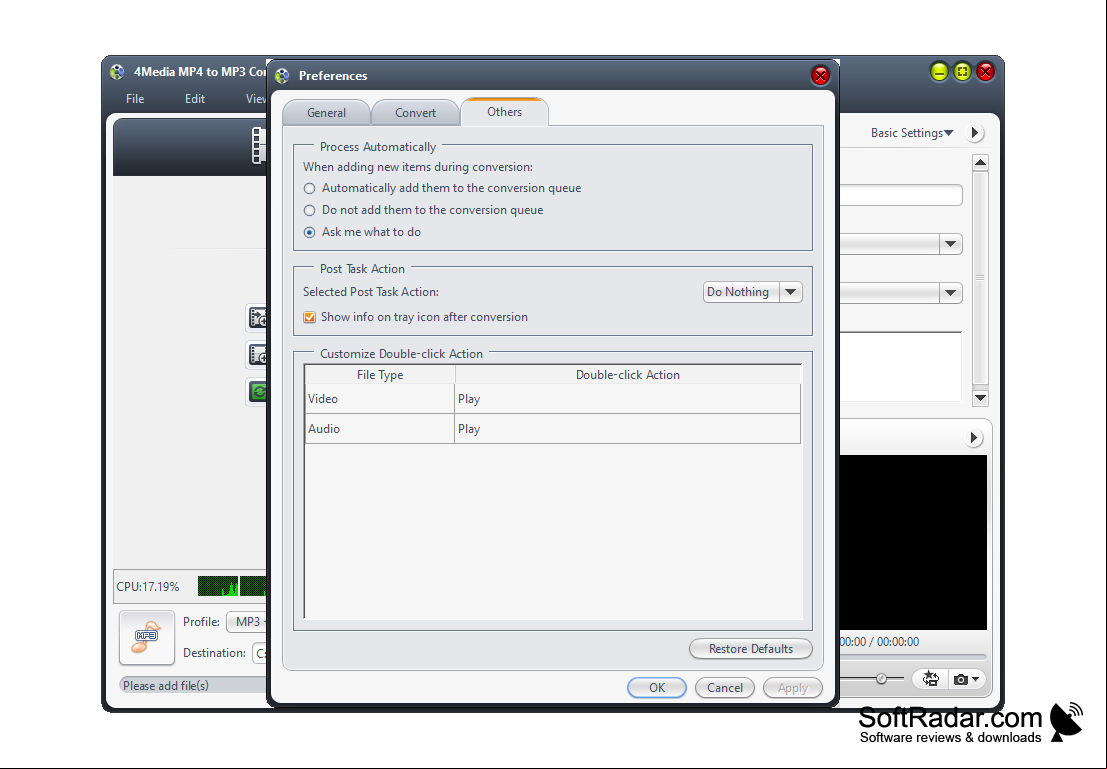Minimize the main window with yellow button
Image resolution: width=1107 pixels, height=769 pixels.
pyautogui.click(x=939, y=71)
